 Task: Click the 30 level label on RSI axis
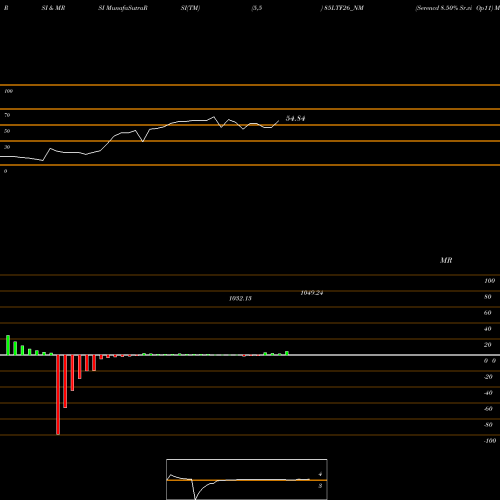[x=7, y=147]
